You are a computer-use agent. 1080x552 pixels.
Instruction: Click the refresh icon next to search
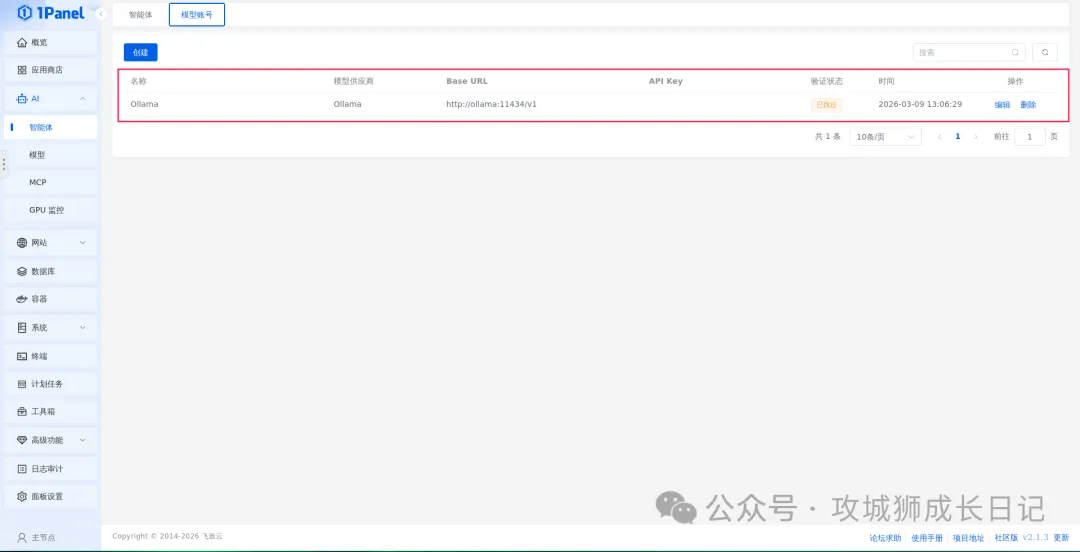pyautogui.click(x=1044, y=52)
